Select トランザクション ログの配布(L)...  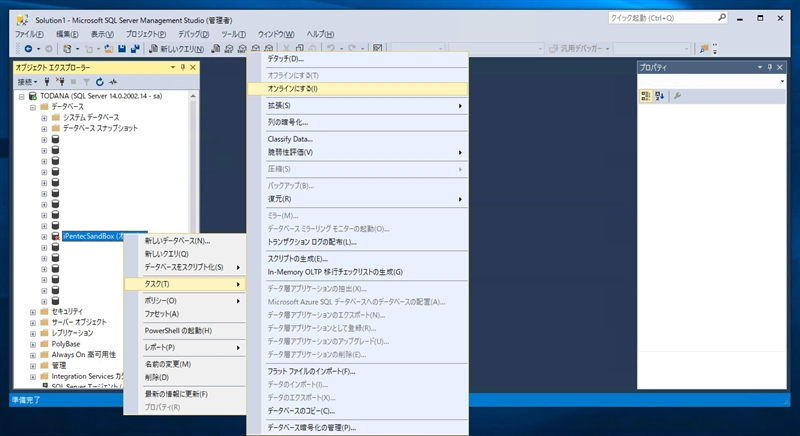[357, 242]
